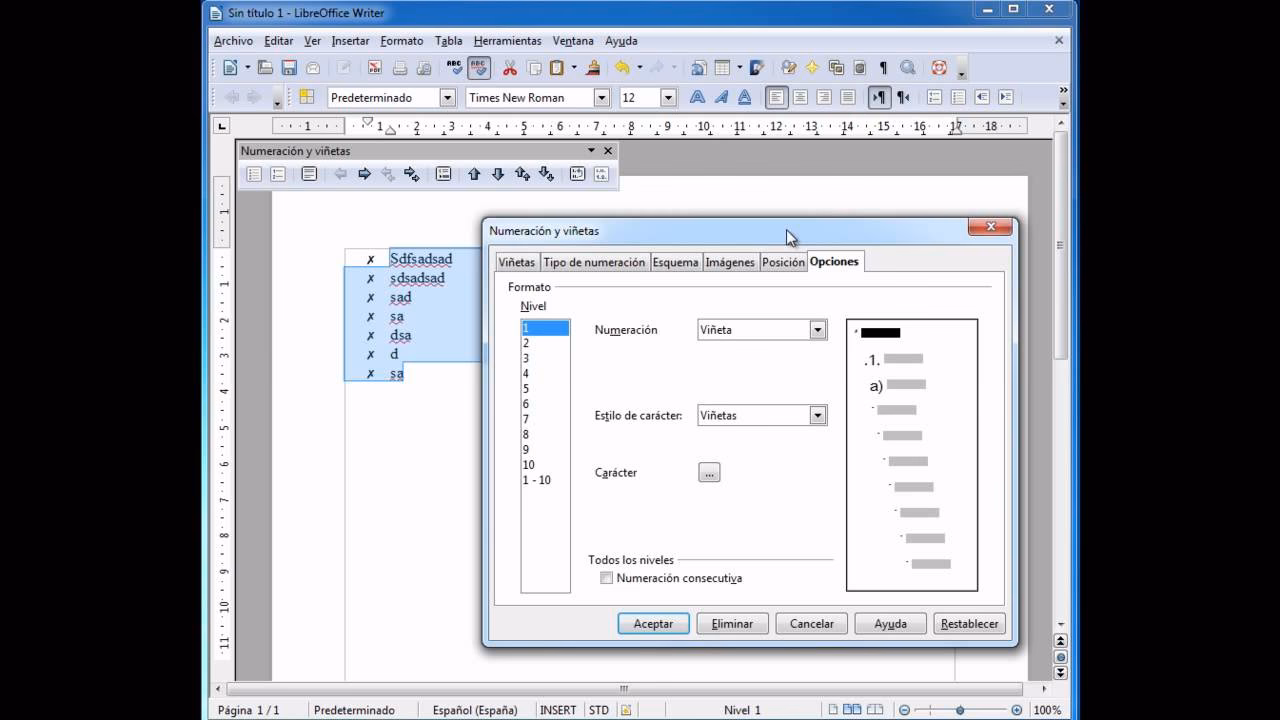This screenshot has width=1280, height=720.
Task: Open the Herramientas menu
Action: 507,41
